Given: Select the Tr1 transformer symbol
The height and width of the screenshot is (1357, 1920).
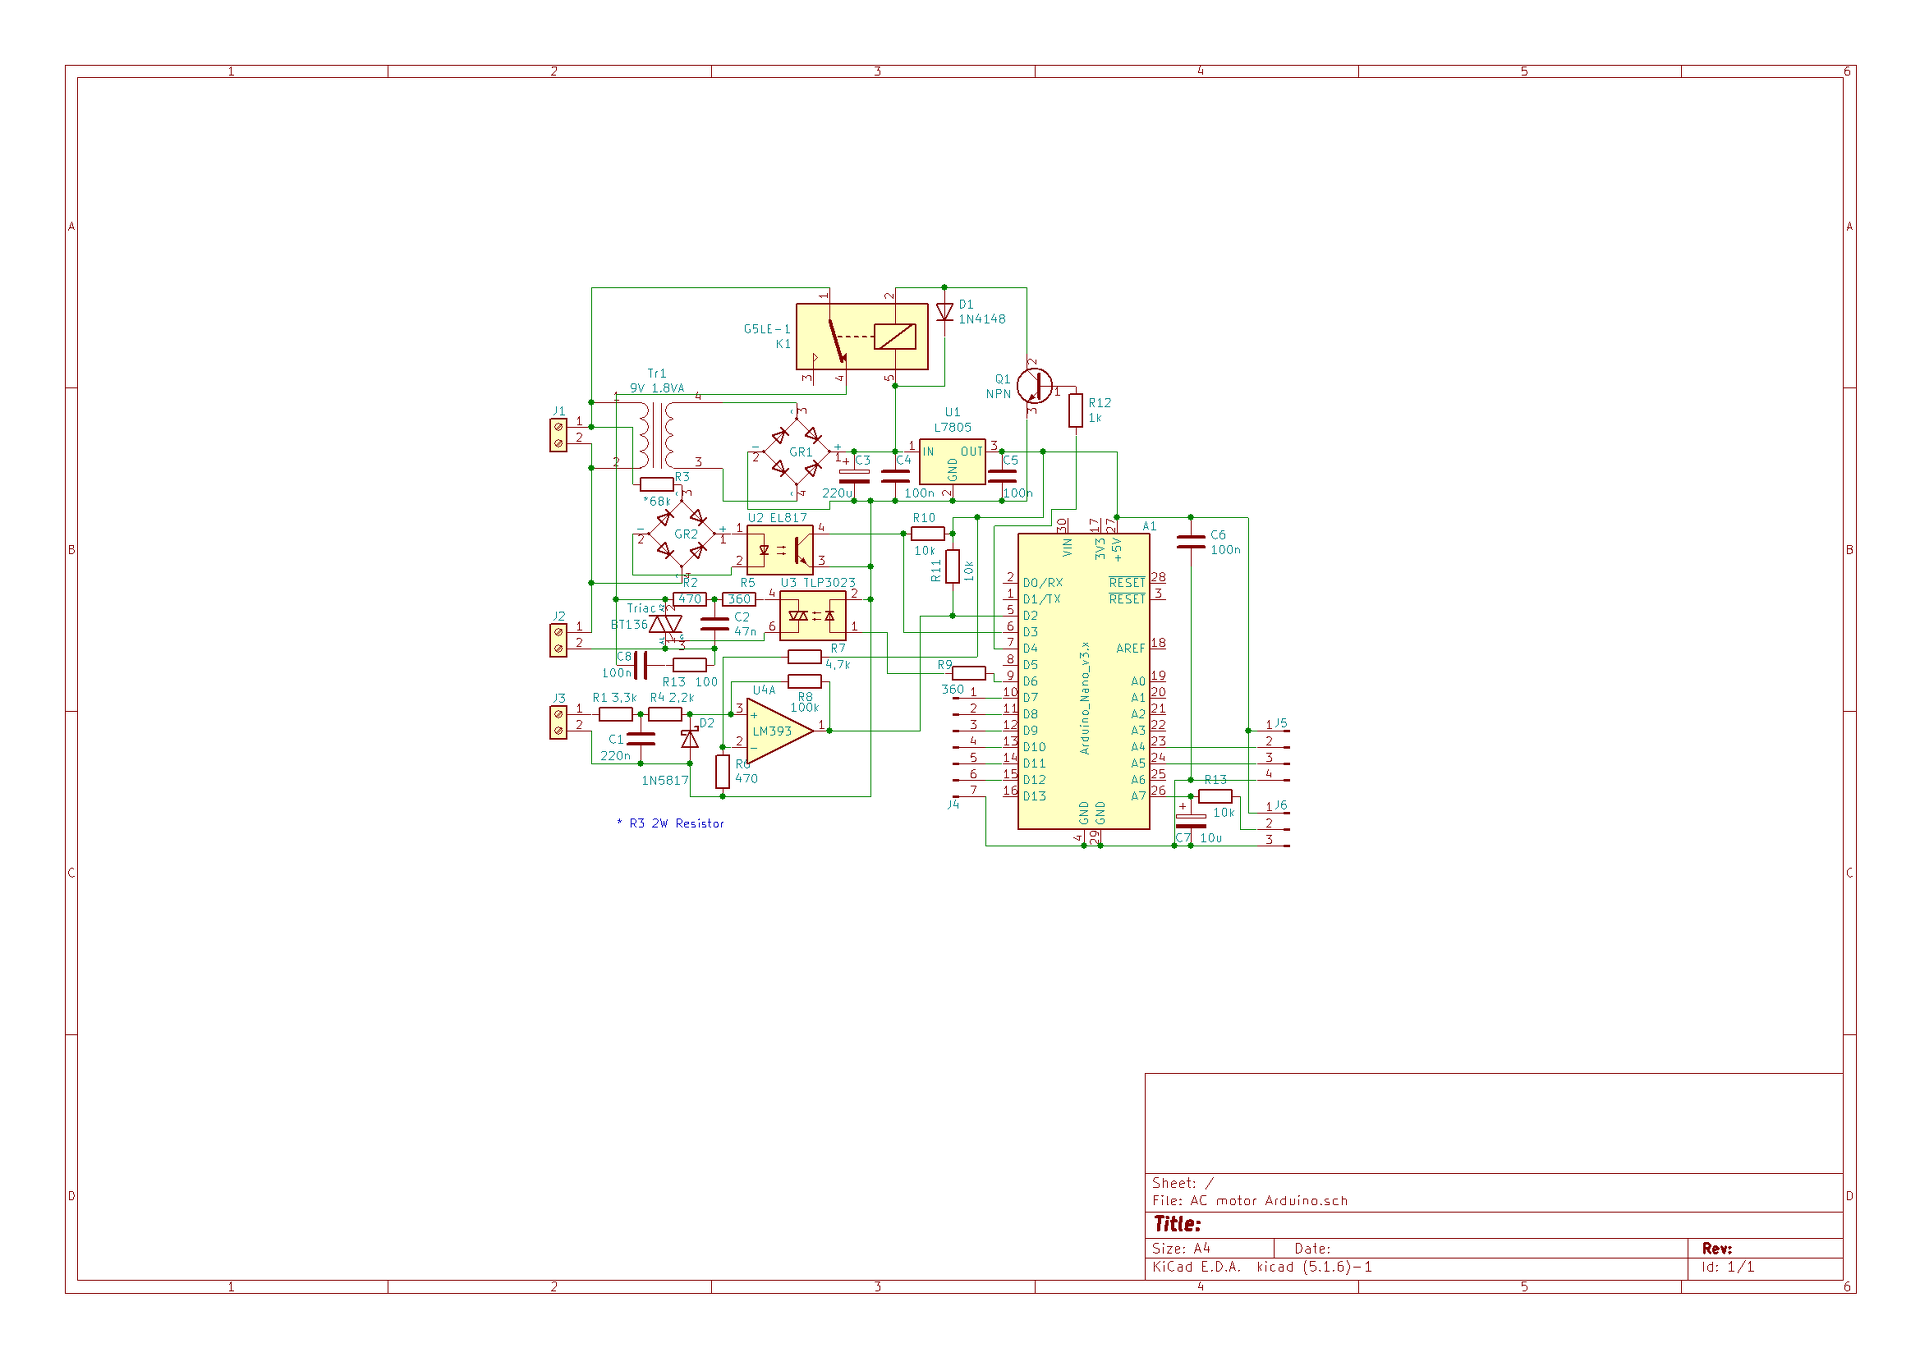Looking at the screenshot, I should tap(656, 435).
